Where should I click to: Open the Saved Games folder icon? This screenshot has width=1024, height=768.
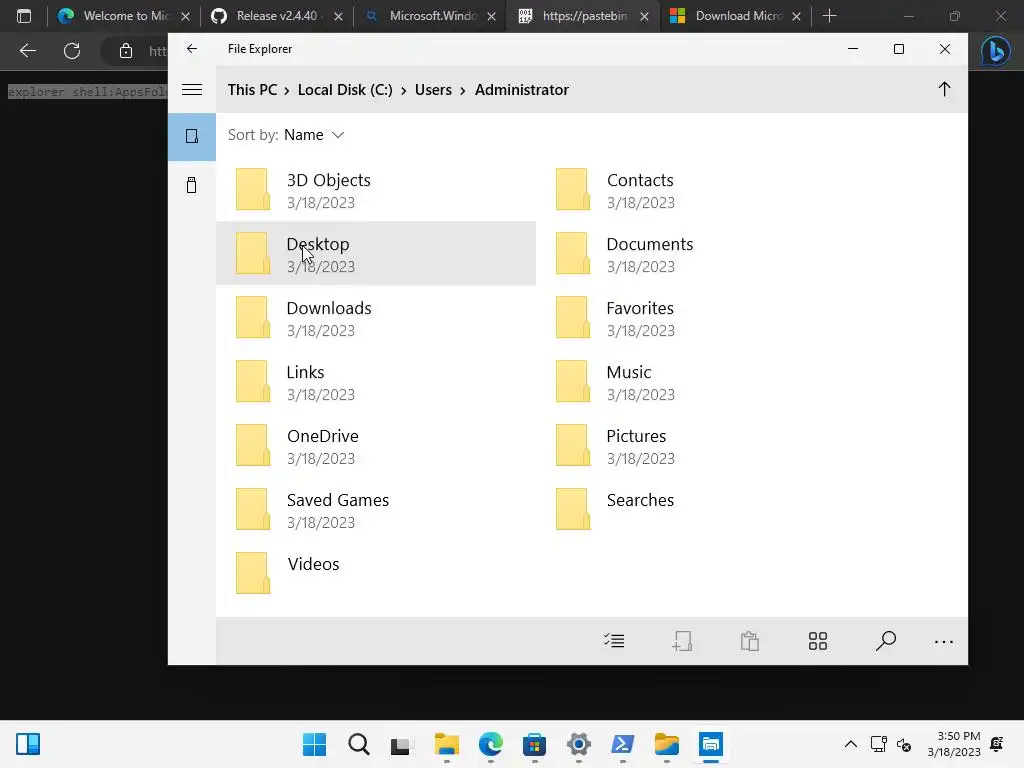[253, 509]
